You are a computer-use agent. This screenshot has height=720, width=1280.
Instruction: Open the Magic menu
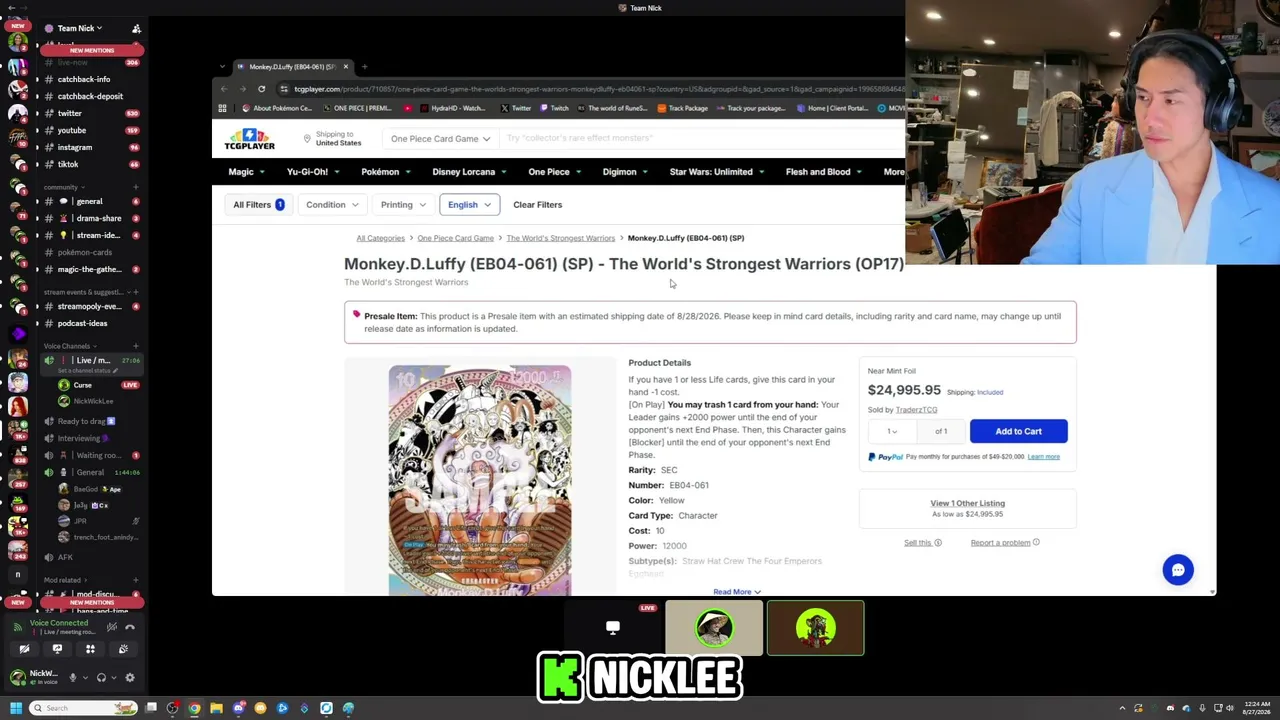(x=246, y=172)
